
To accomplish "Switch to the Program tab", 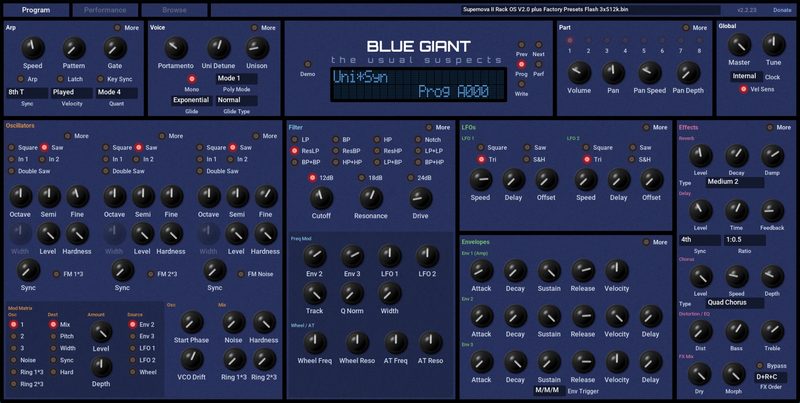I will 36,10.
